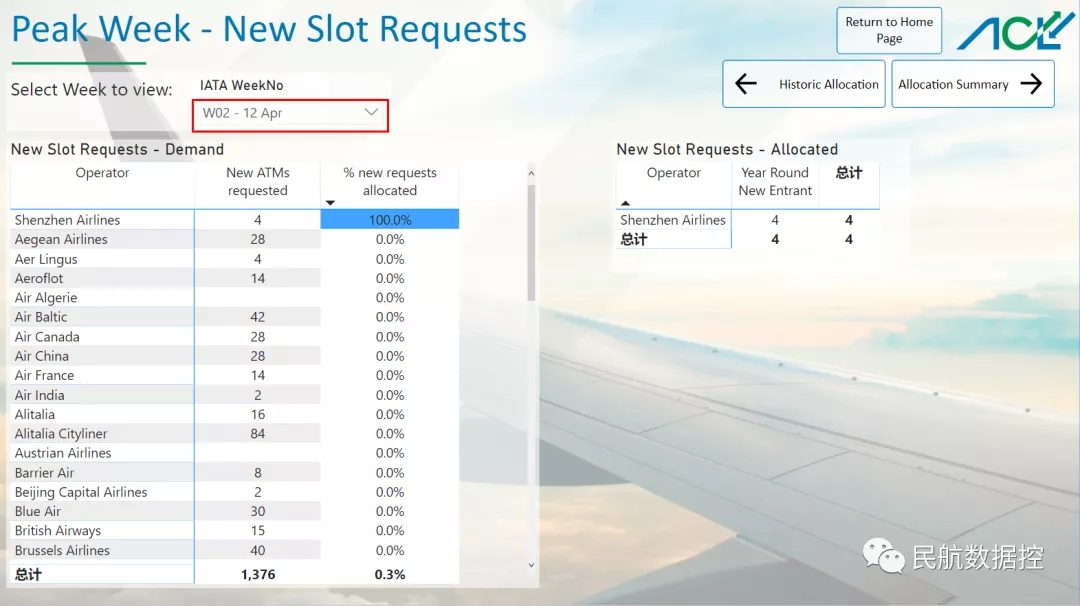Click the left arrow icon beside Historic Allocation
Image resolution: width=1080 pixels, height=606 pixels.
point(745,84)
